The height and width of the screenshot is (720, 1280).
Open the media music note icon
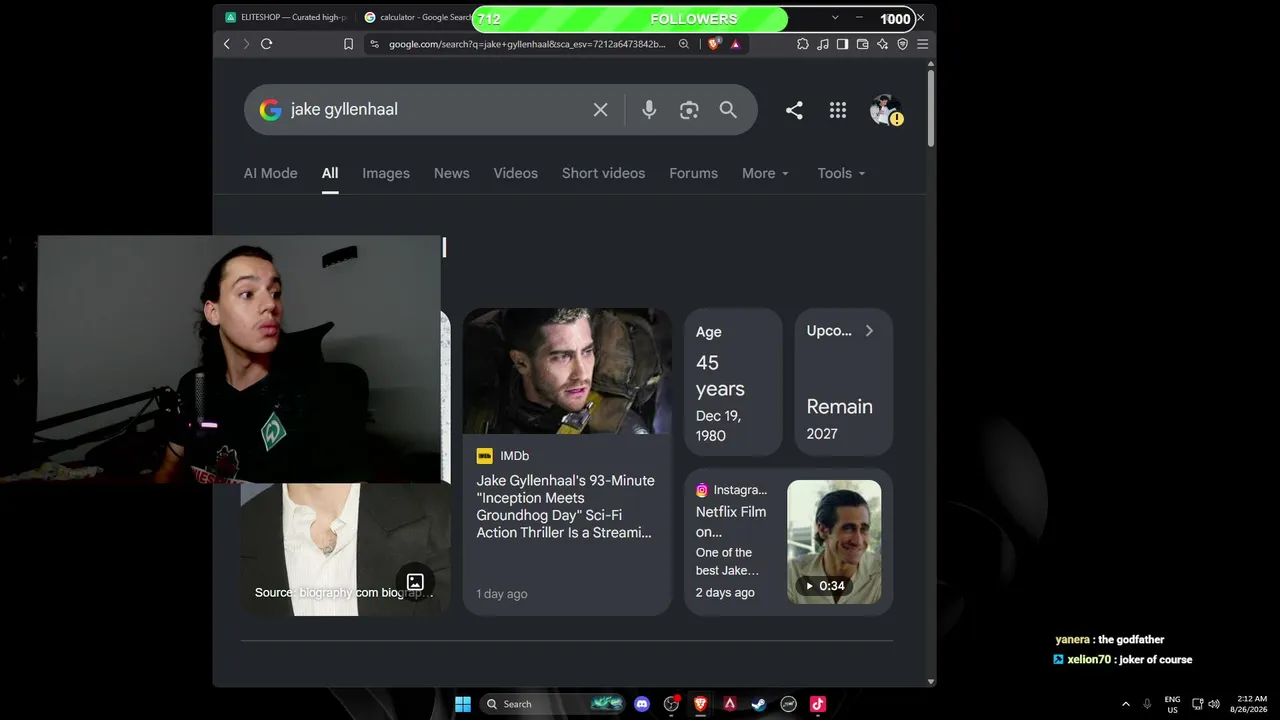pyautogui.click(x=823, y=44)
